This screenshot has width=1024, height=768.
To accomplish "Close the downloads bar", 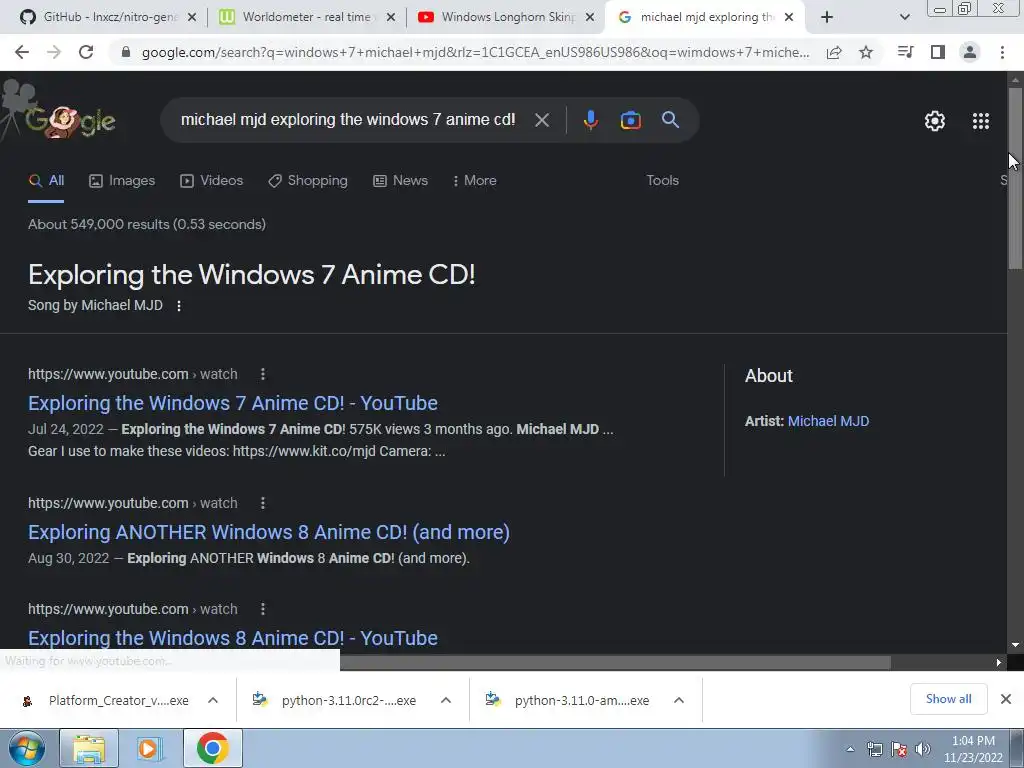I will [1006, 699].
